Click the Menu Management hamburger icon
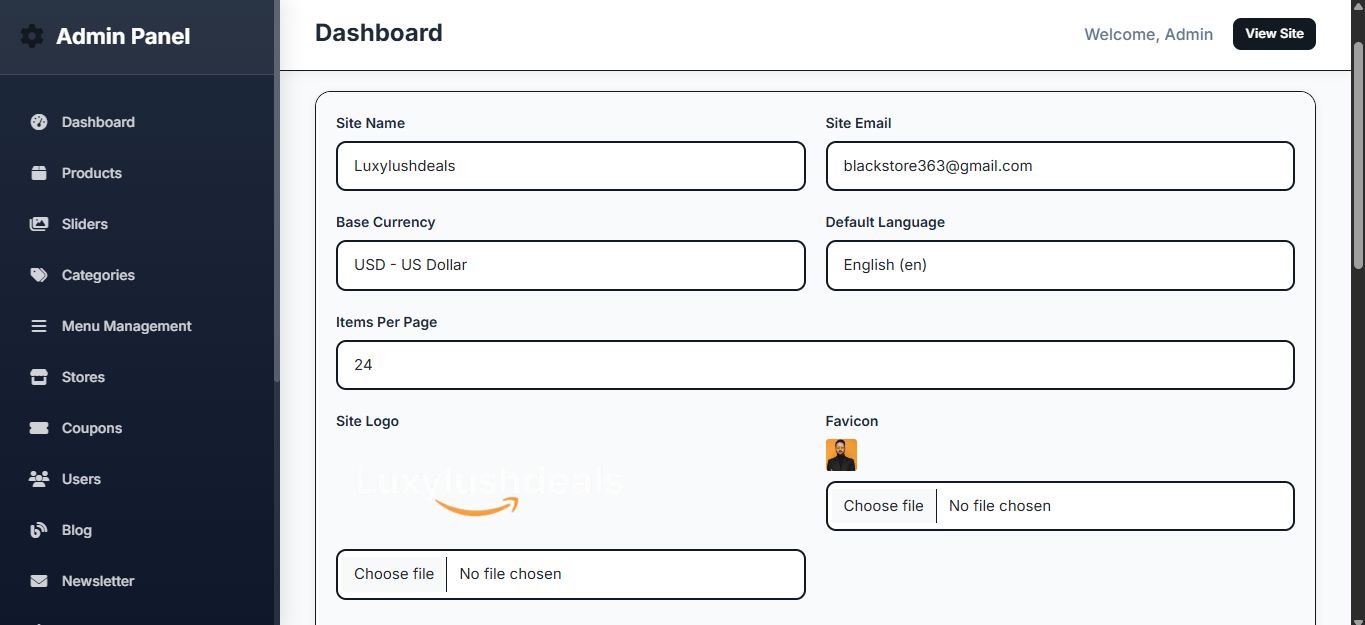 tap(39, 326)
